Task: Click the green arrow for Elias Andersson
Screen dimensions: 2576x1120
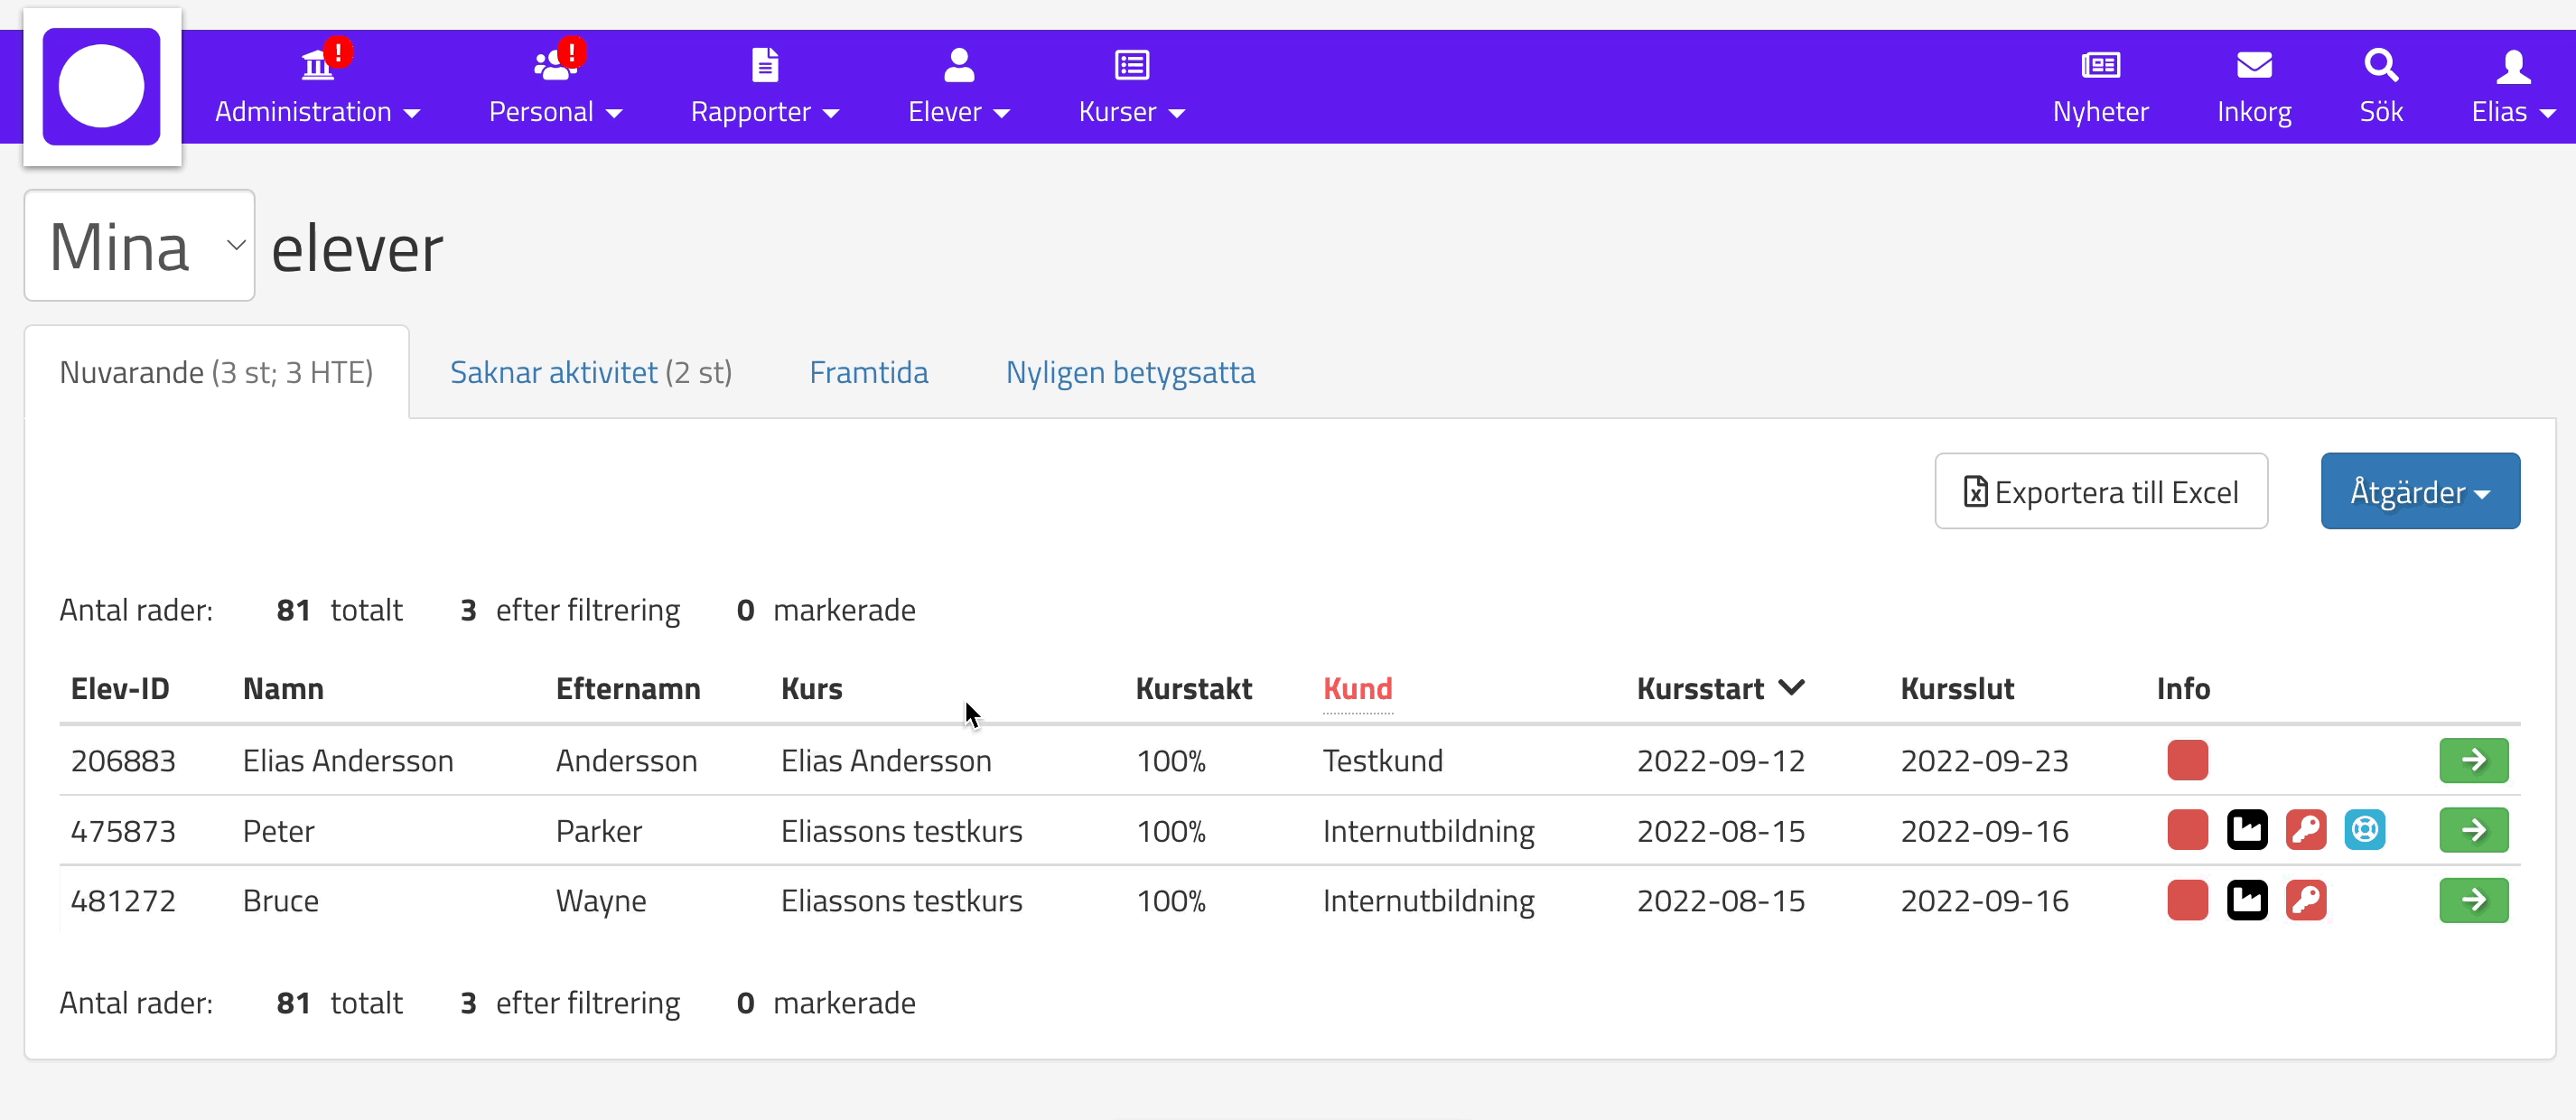Action: [2473, 760]
